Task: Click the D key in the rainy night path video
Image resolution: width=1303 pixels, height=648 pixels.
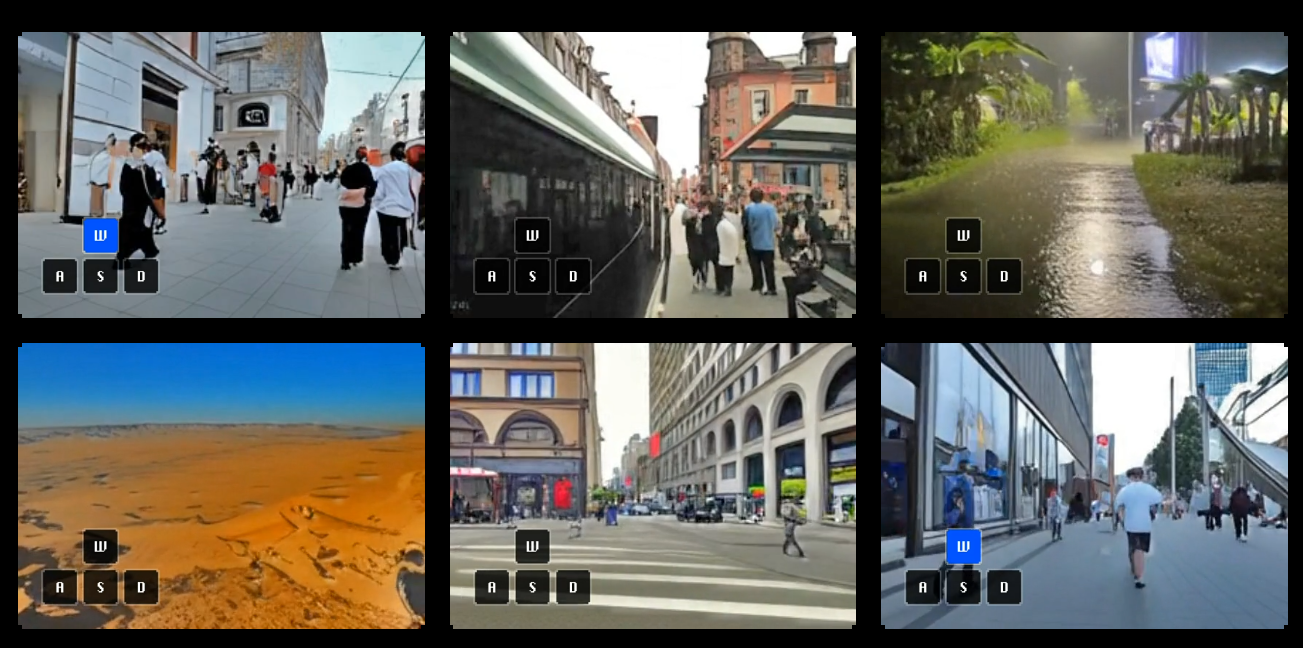Action: [1004, 276]
